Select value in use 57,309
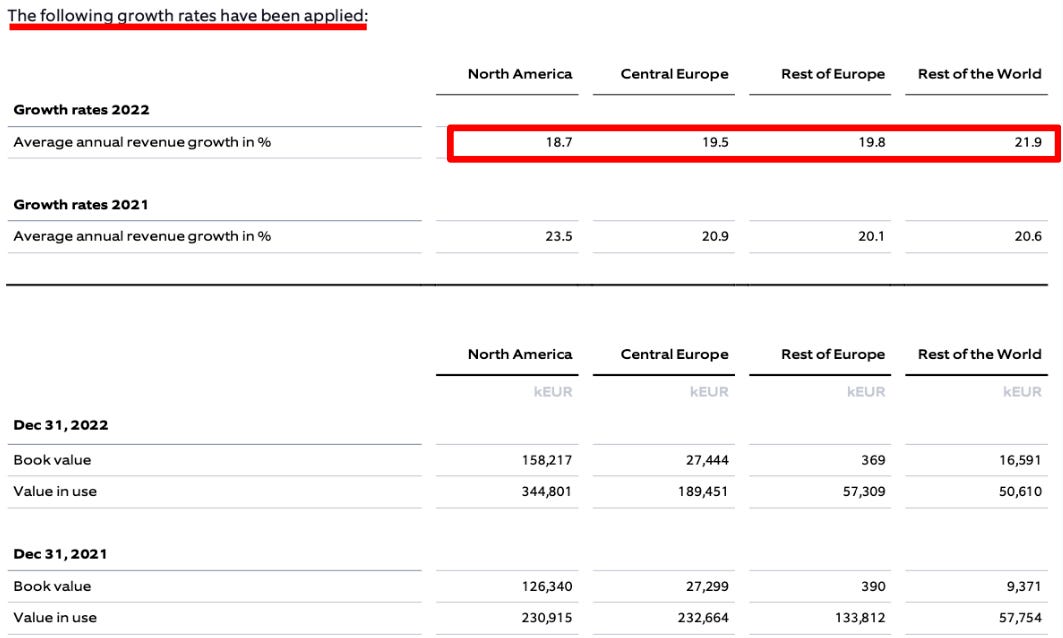Screen dimensions: 1063x638 [x=864, y=492]
